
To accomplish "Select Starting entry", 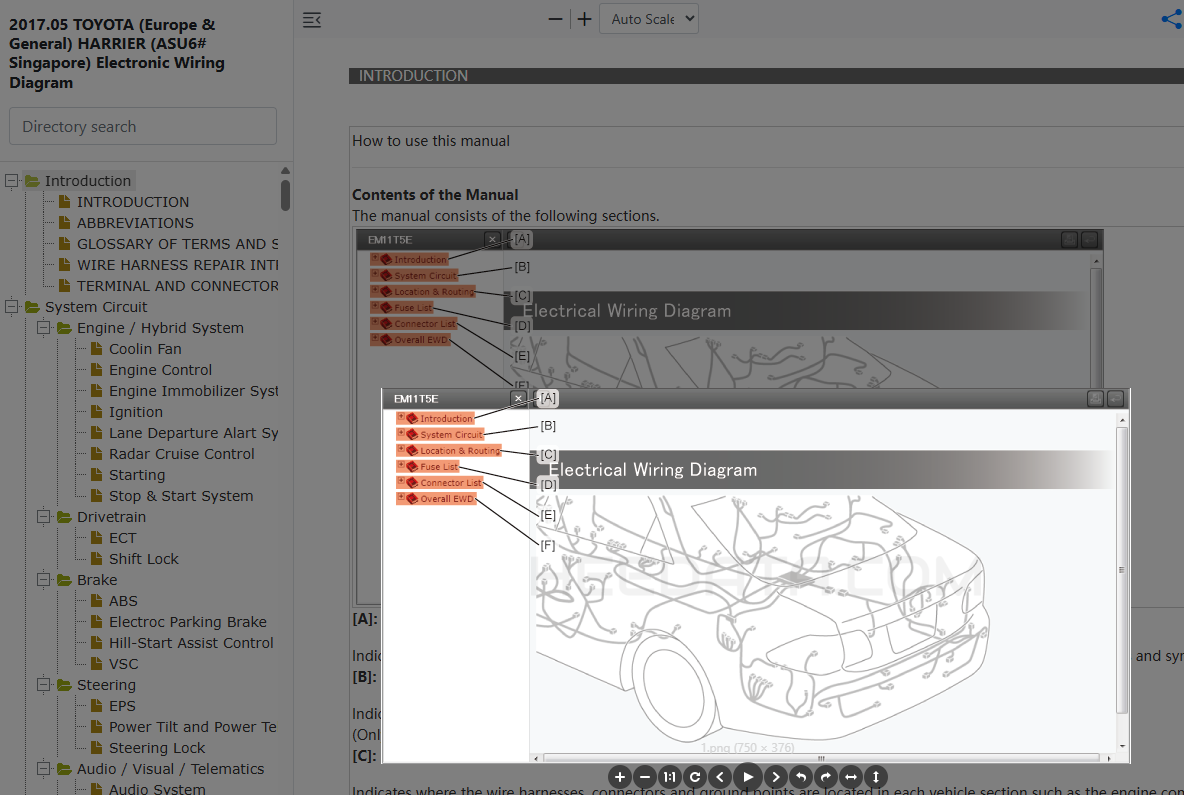I will 137,475.
